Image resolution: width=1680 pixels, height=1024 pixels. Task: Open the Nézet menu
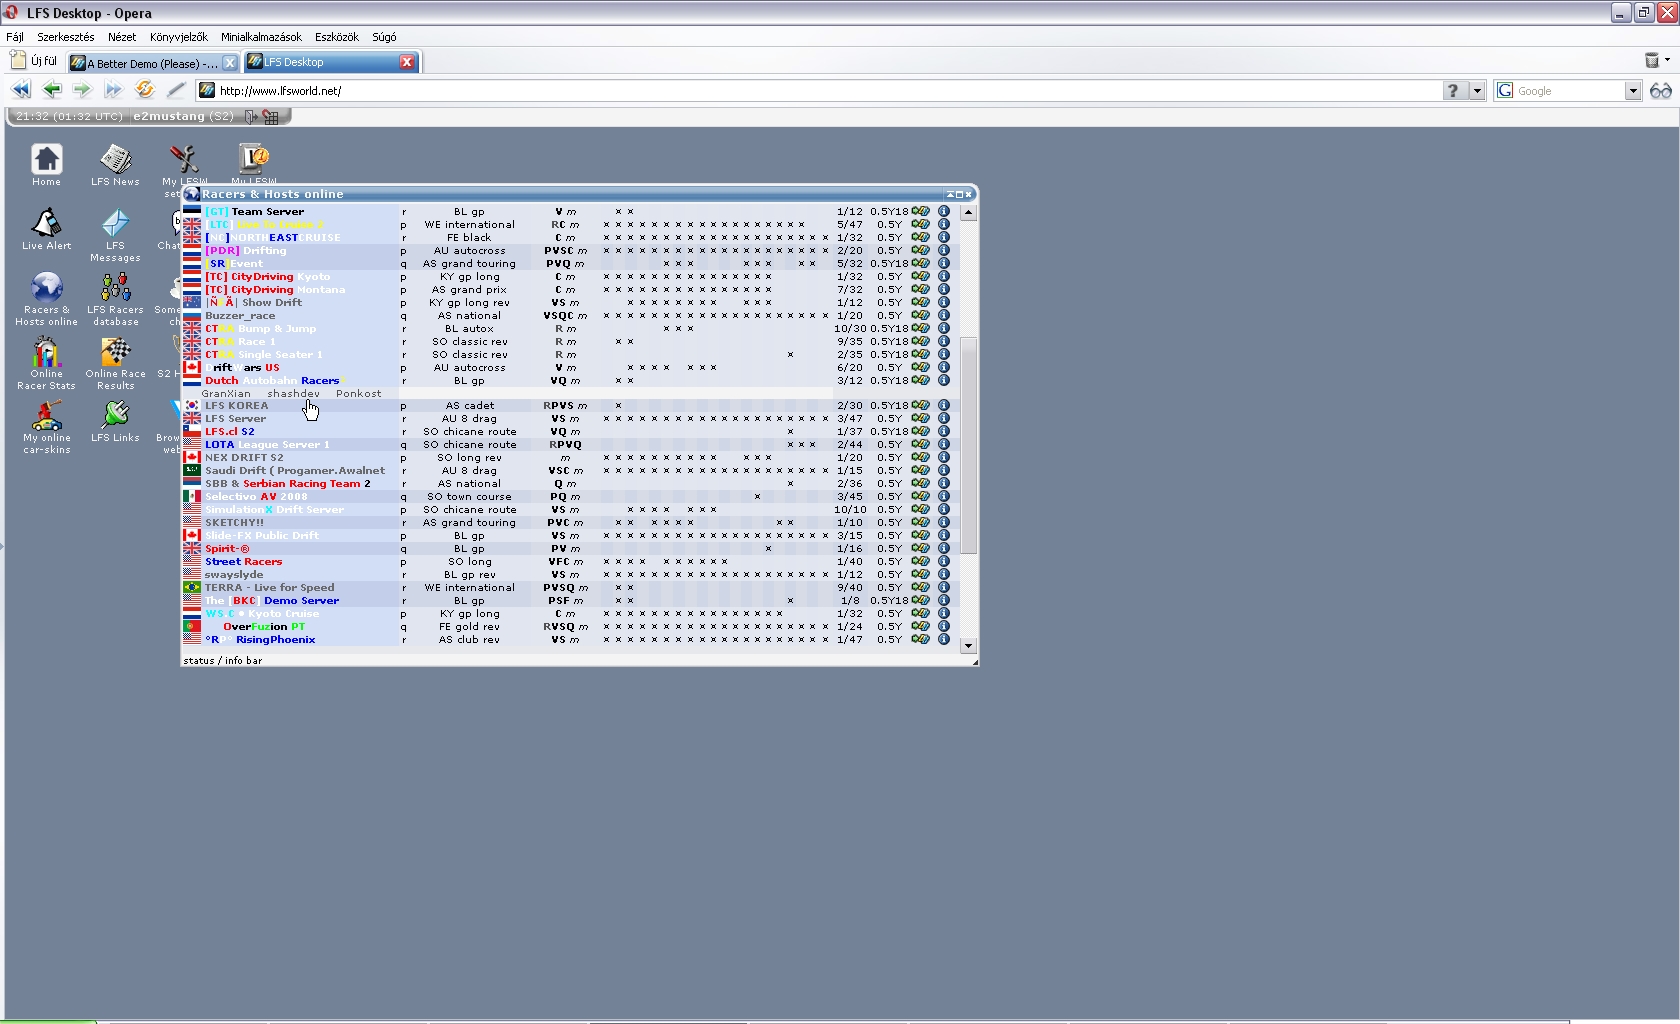pyautogui.click(x=122, y=37)
